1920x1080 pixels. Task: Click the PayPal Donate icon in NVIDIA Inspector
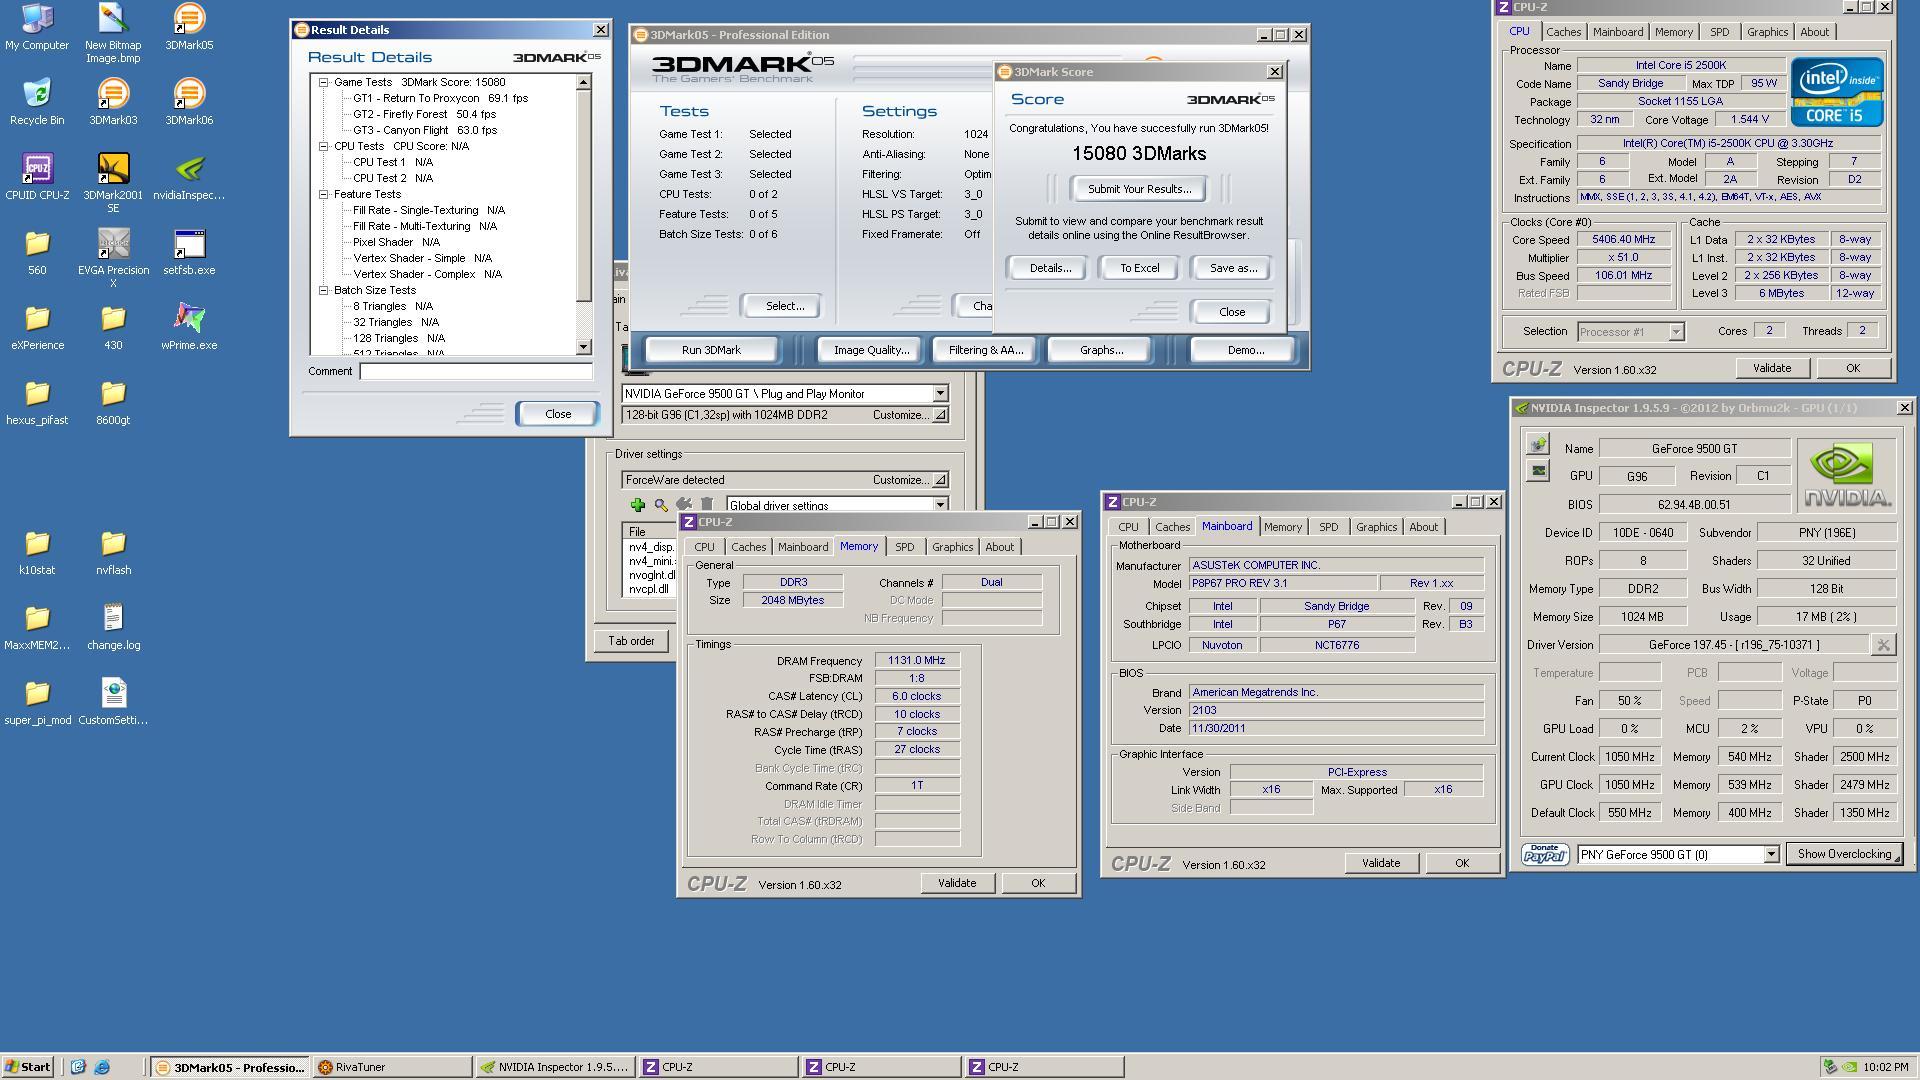1545,854
